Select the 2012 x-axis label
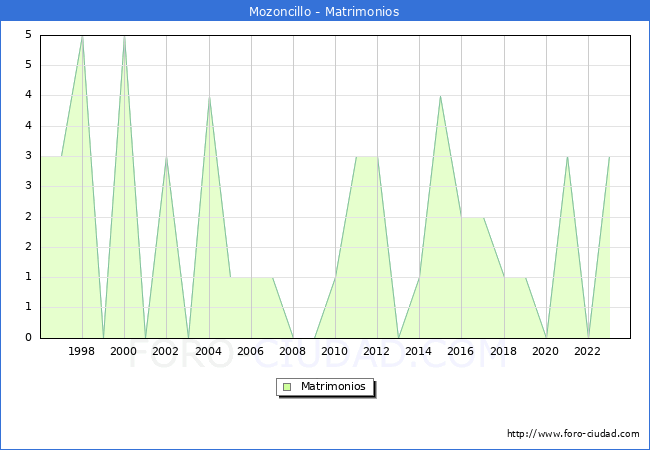Image resolution: width=650 pixels, height=450 pixels. click(x=376, y=351)
